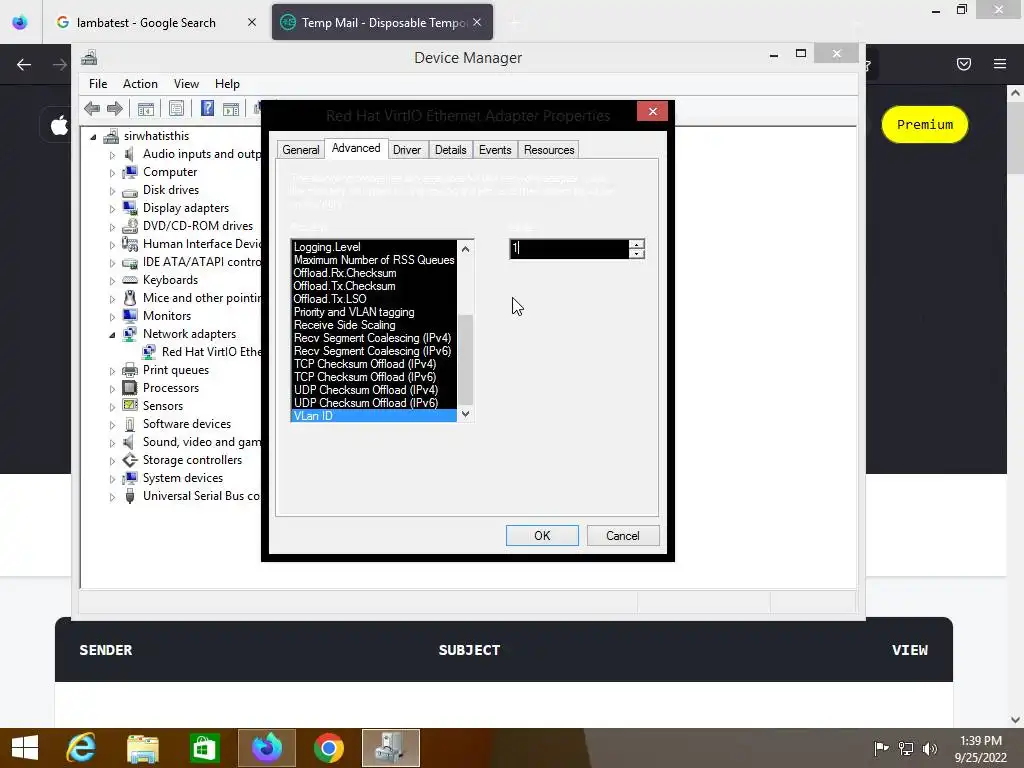Click the Windows Start button
This screenshot has width=1024, height=768.
tap(25, 748)
